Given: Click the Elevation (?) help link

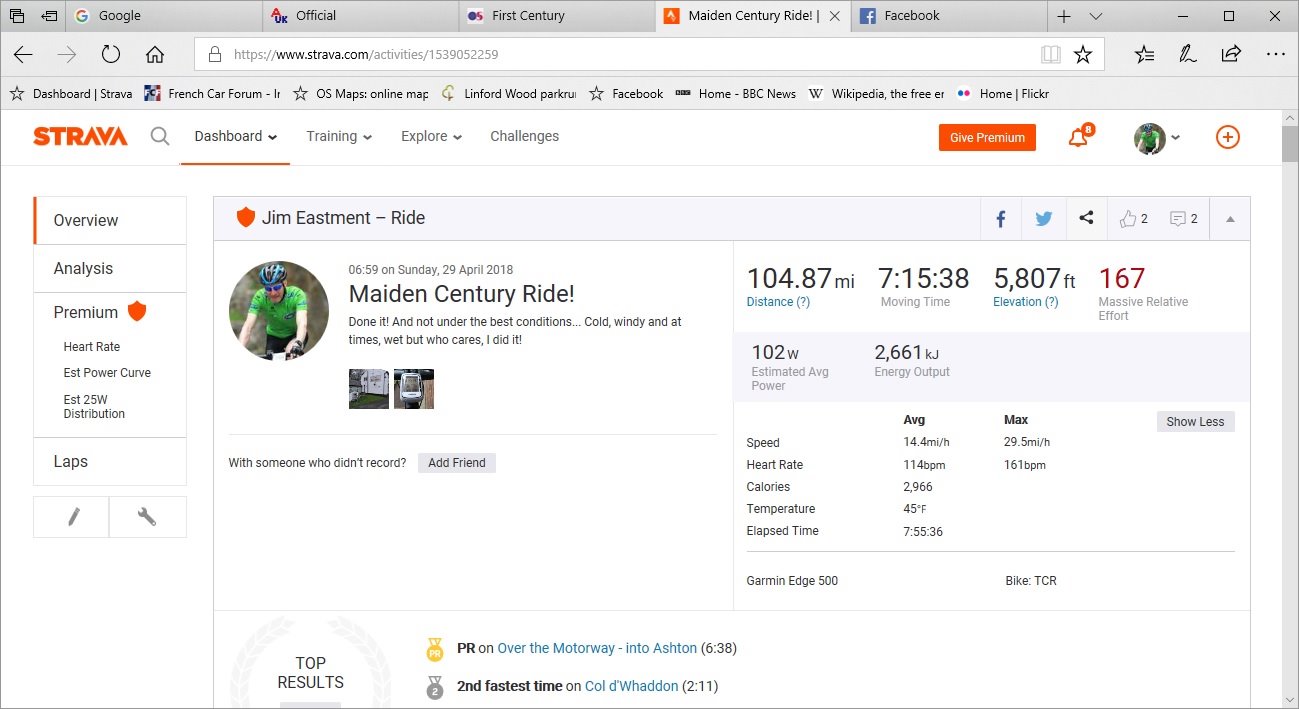Looking at the screenshot, I should point(1026,302).
